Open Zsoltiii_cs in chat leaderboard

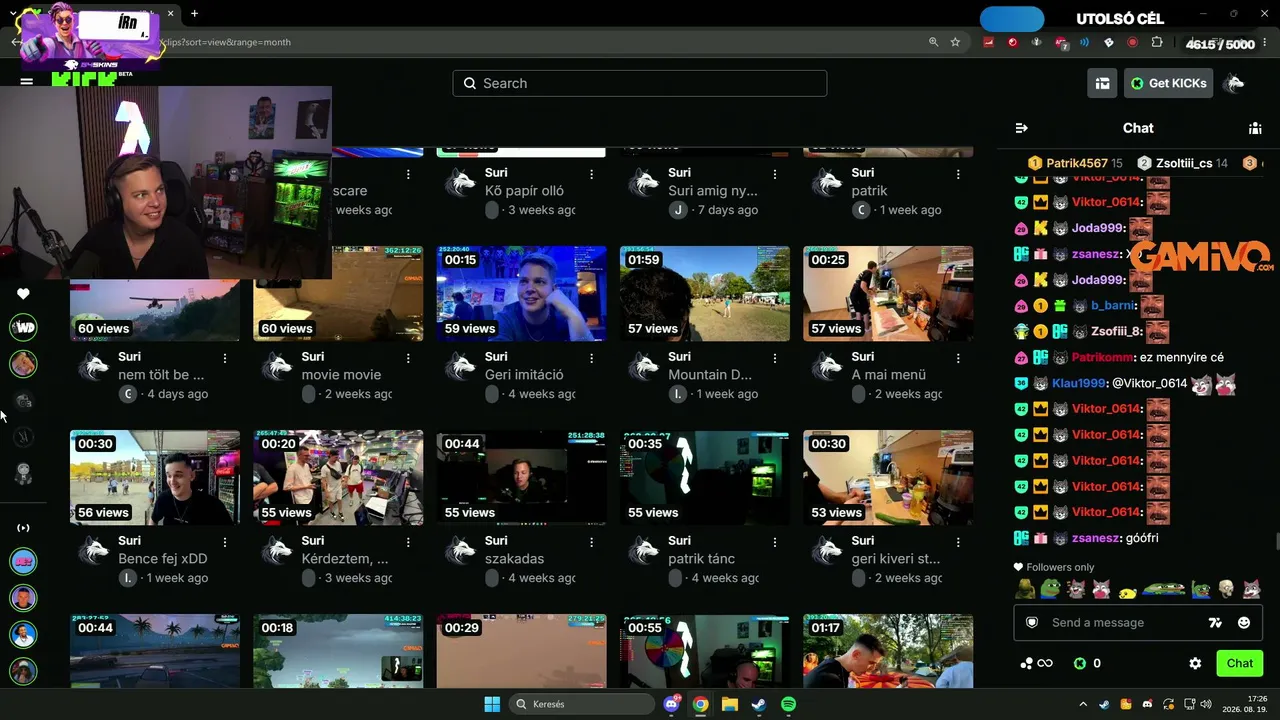coord(1185,163)
